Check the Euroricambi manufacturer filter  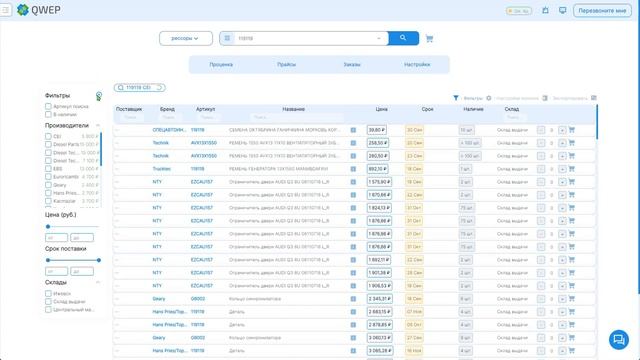click(x=48, y=177)
